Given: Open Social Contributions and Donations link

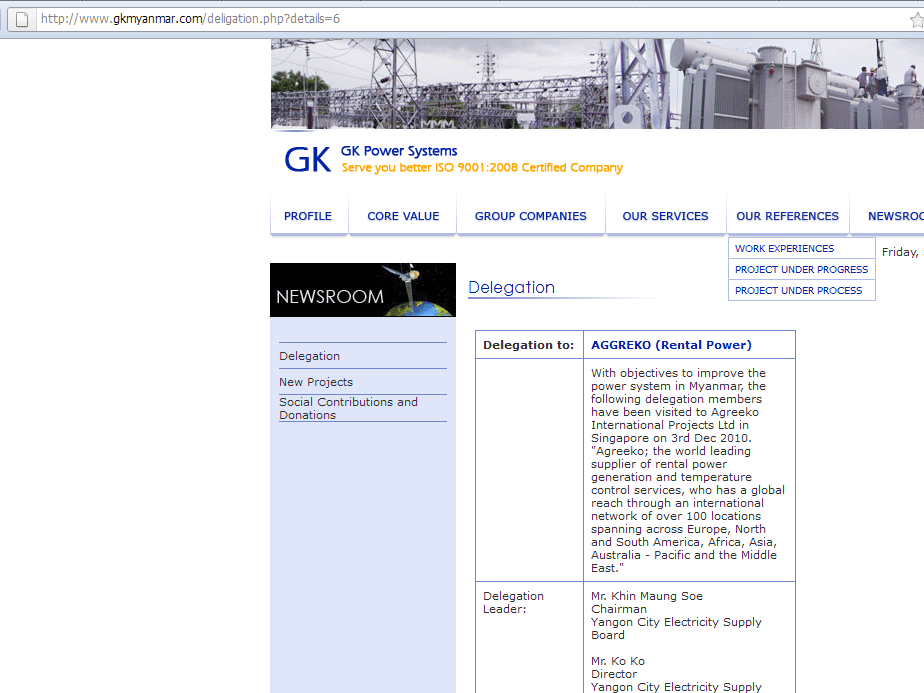Looking at the screenshot, I should [x=348, y=408].
